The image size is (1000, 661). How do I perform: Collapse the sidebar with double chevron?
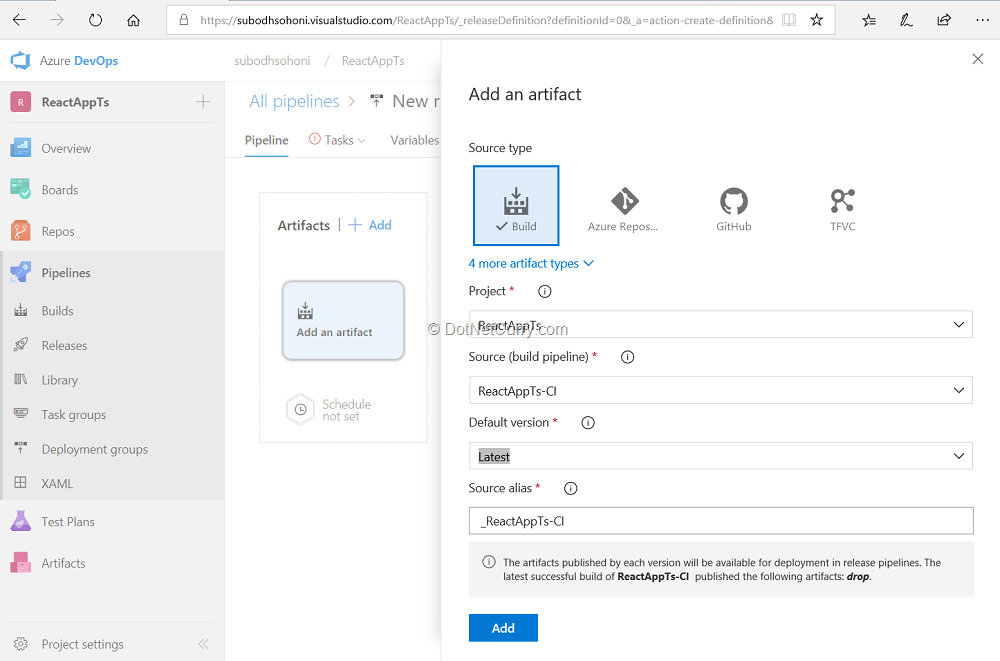[203, 644]
